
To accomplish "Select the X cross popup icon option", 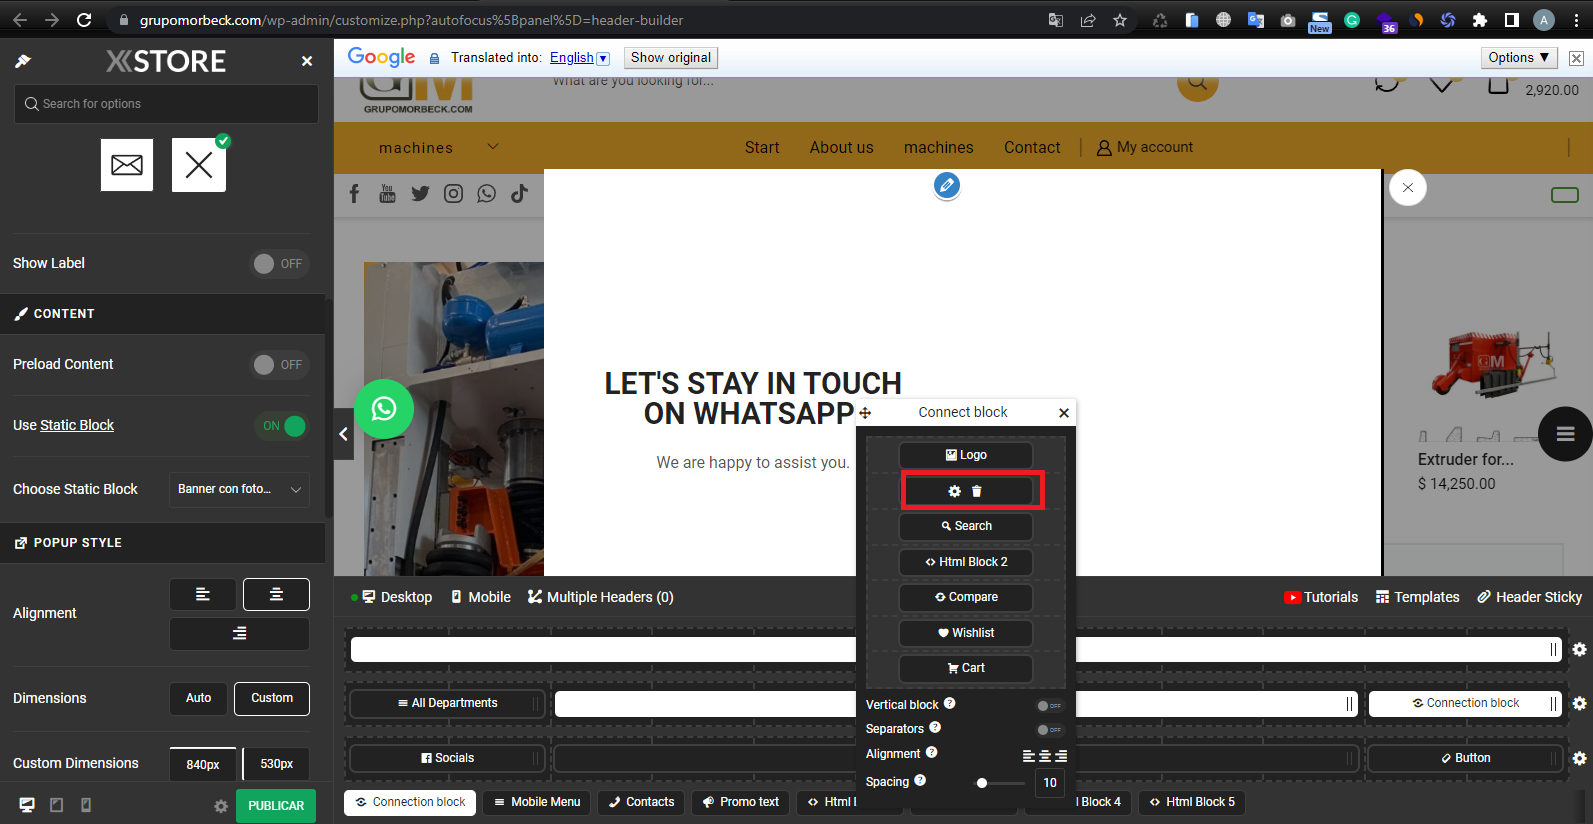I will click(199, 165).
